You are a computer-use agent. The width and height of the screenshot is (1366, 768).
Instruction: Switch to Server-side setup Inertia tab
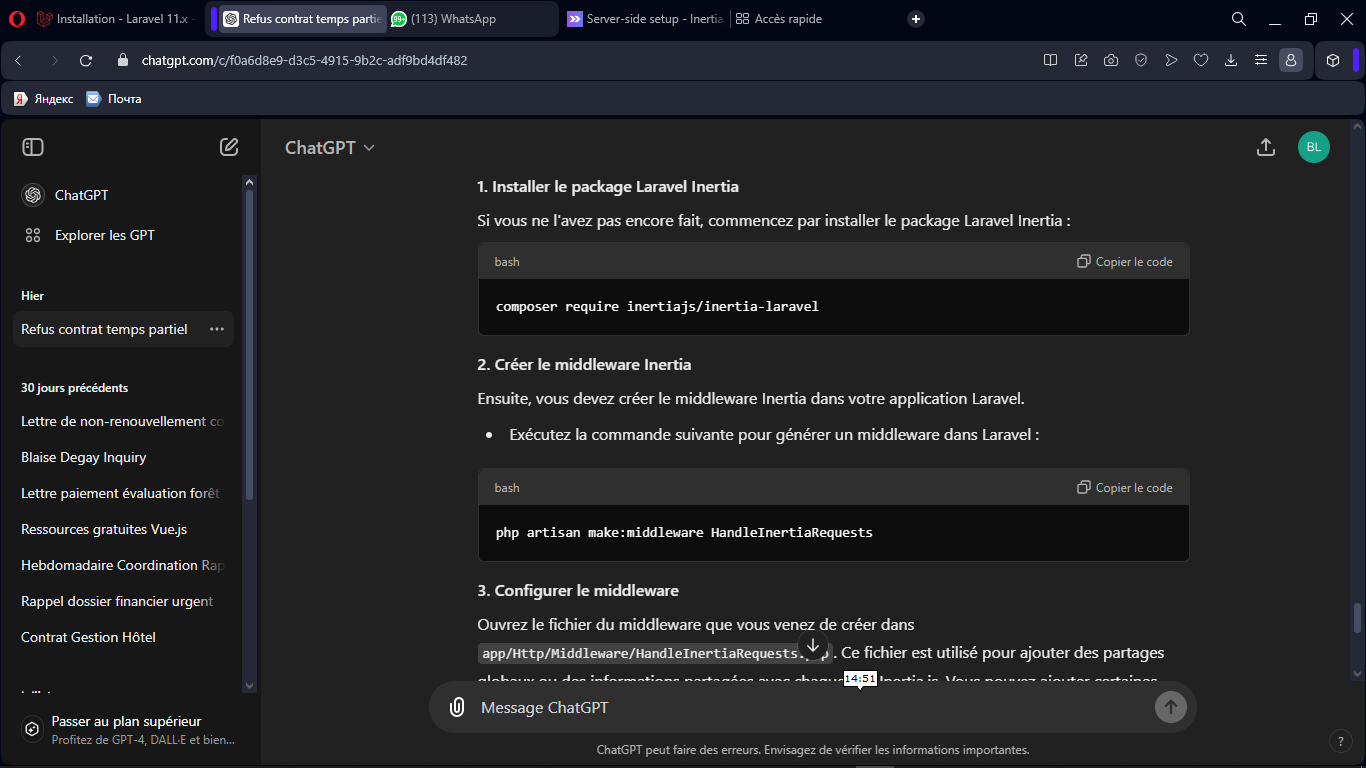click(643, 19)
